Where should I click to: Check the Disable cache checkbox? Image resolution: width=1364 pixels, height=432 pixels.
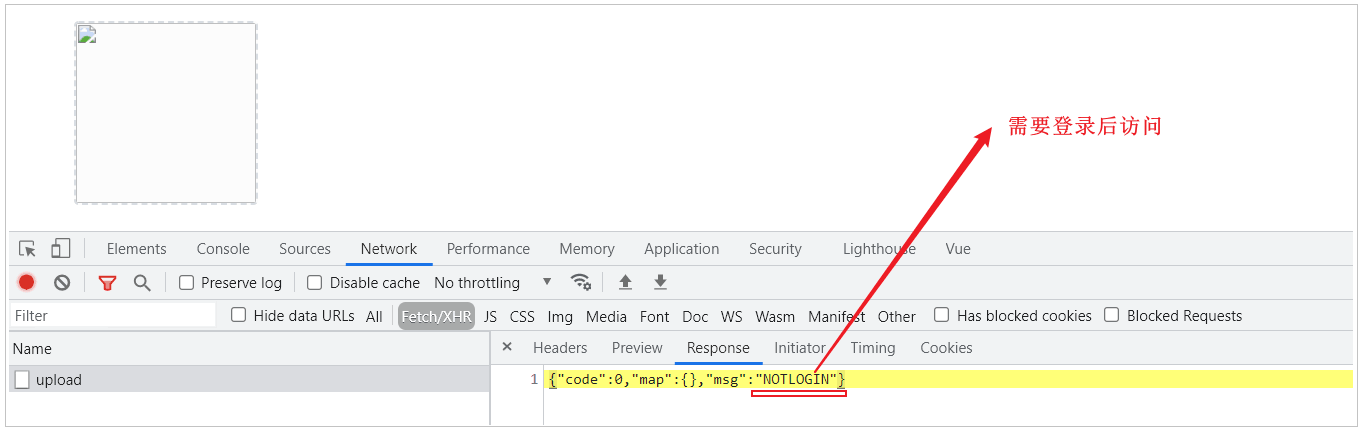coord(315,283)
